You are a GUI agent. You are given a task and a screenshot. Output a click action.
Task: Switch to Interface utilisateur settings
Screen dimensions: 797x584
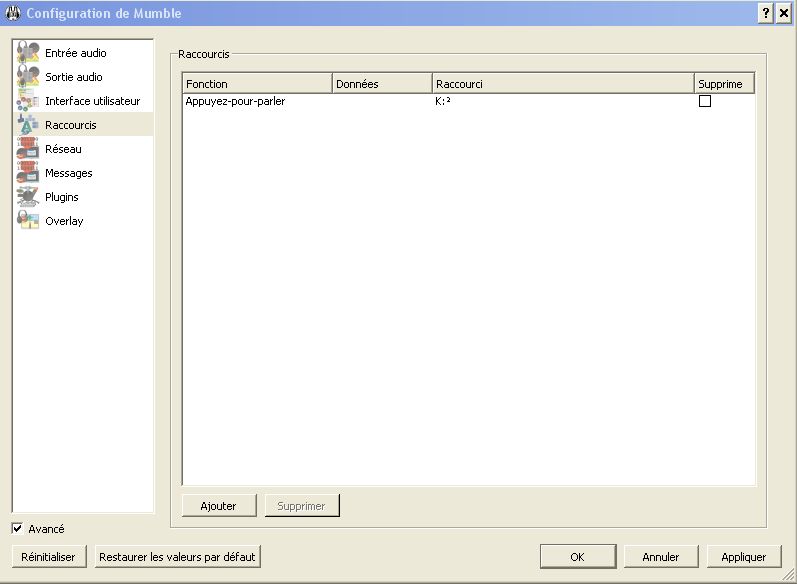(83, 100)
